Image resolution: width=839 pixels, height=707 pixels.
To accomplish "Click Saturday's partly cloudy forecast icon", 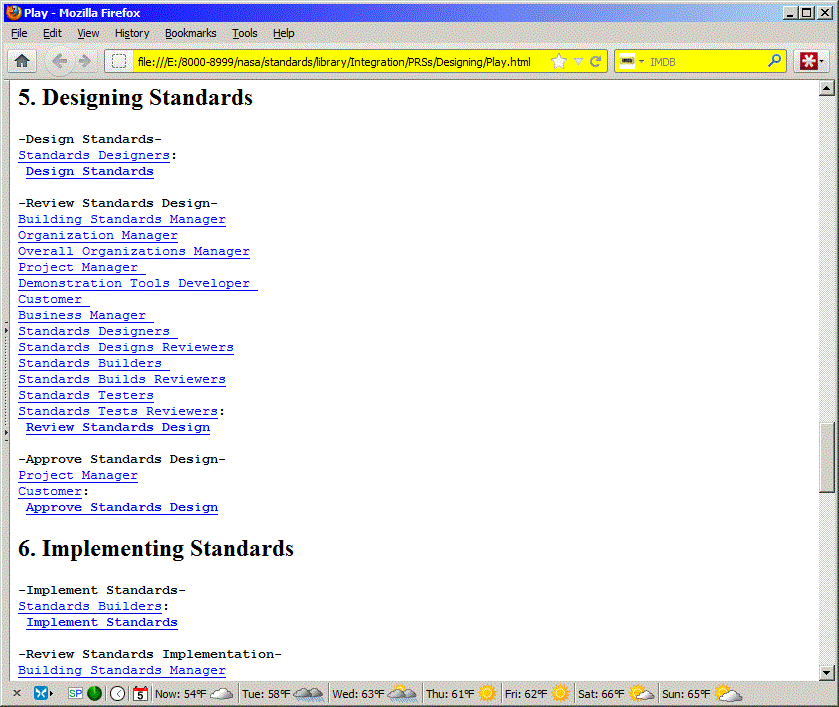I will tap(642, 694).
